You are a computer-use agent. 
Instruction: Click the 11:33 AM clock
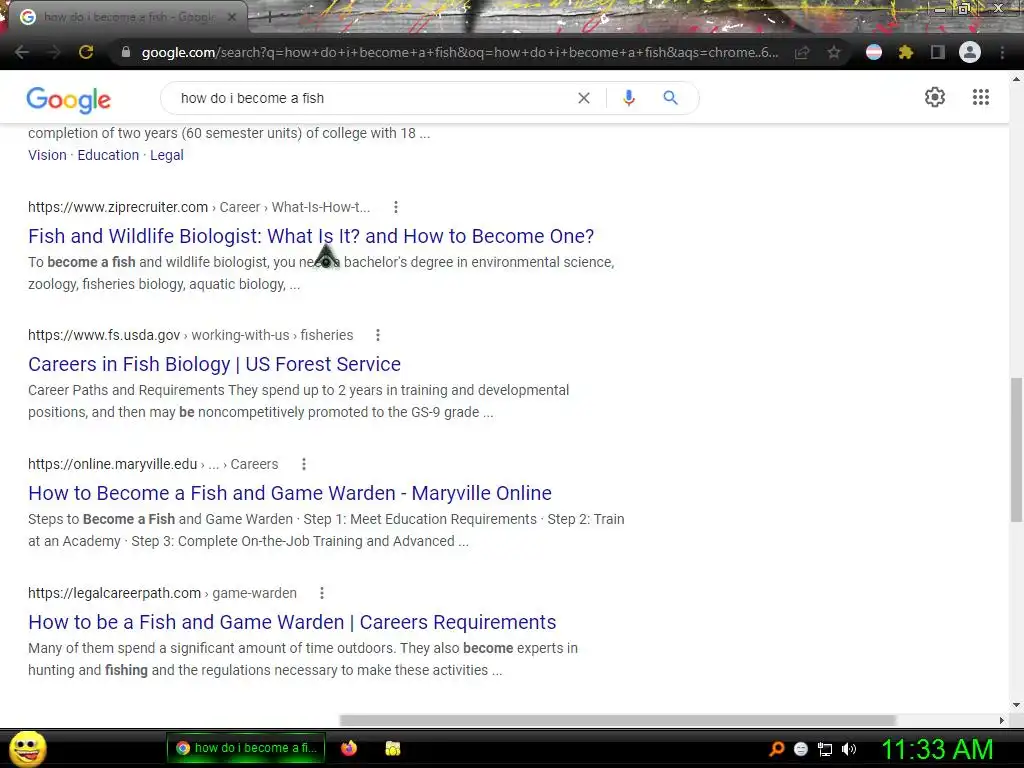click(938, 749)
